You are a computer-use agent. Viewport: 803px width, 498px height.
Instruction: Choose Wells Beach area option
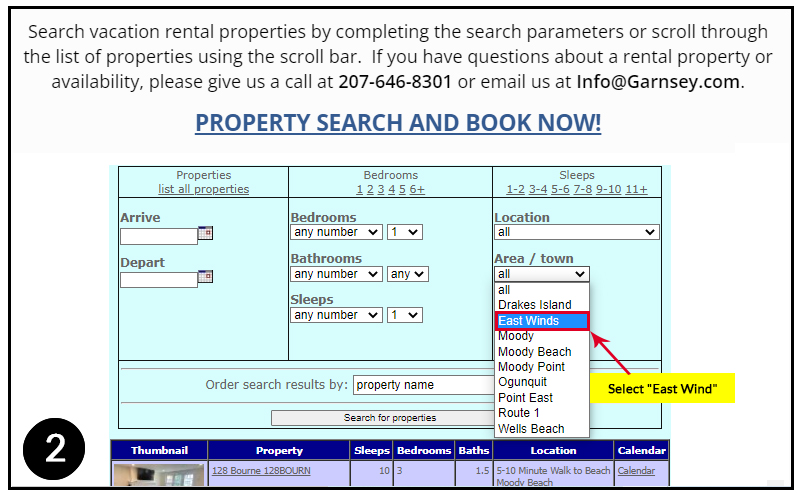(531, 429)
